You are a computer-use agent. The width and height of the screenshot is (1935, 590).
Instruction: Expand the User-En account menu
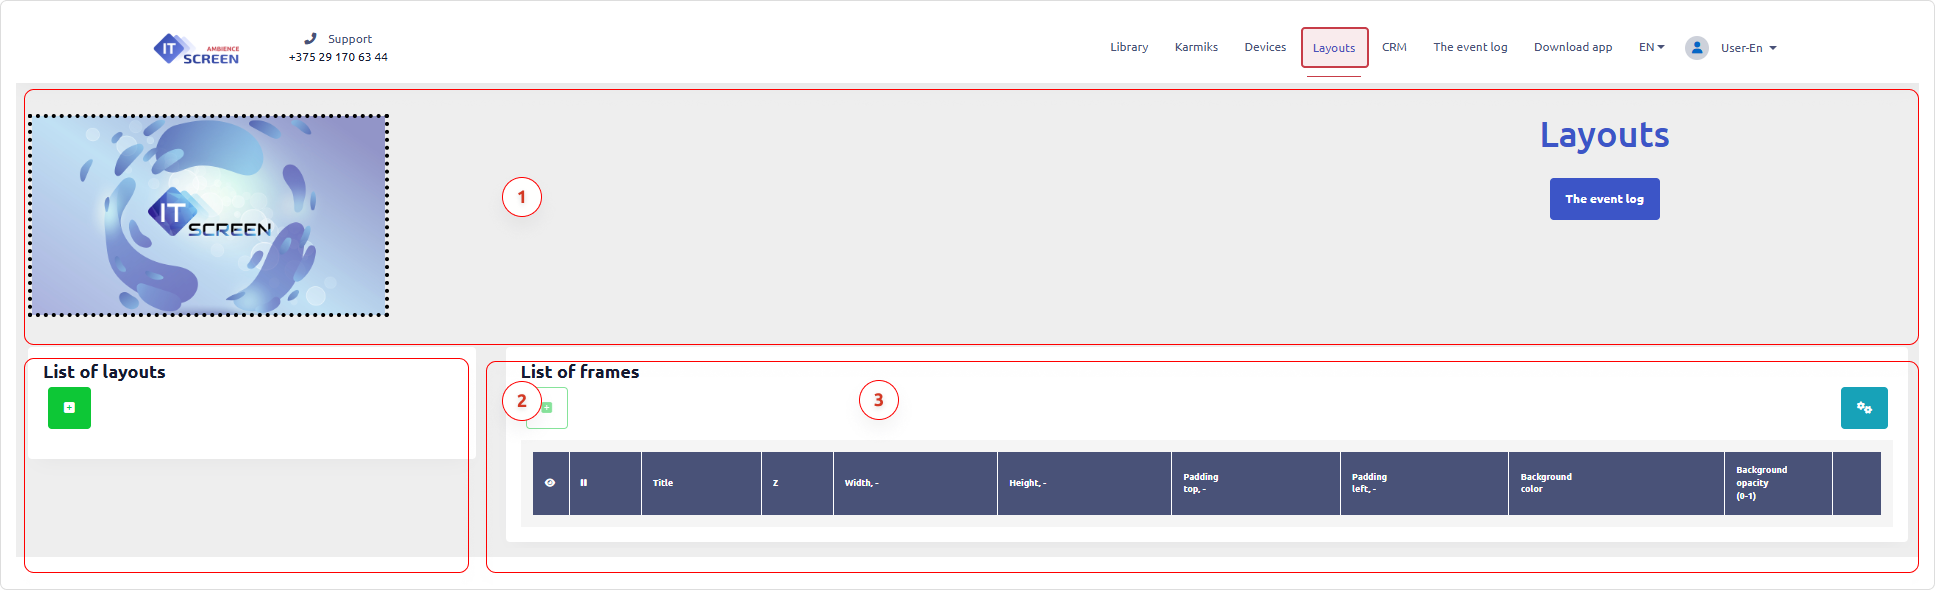pos(1748,48)
